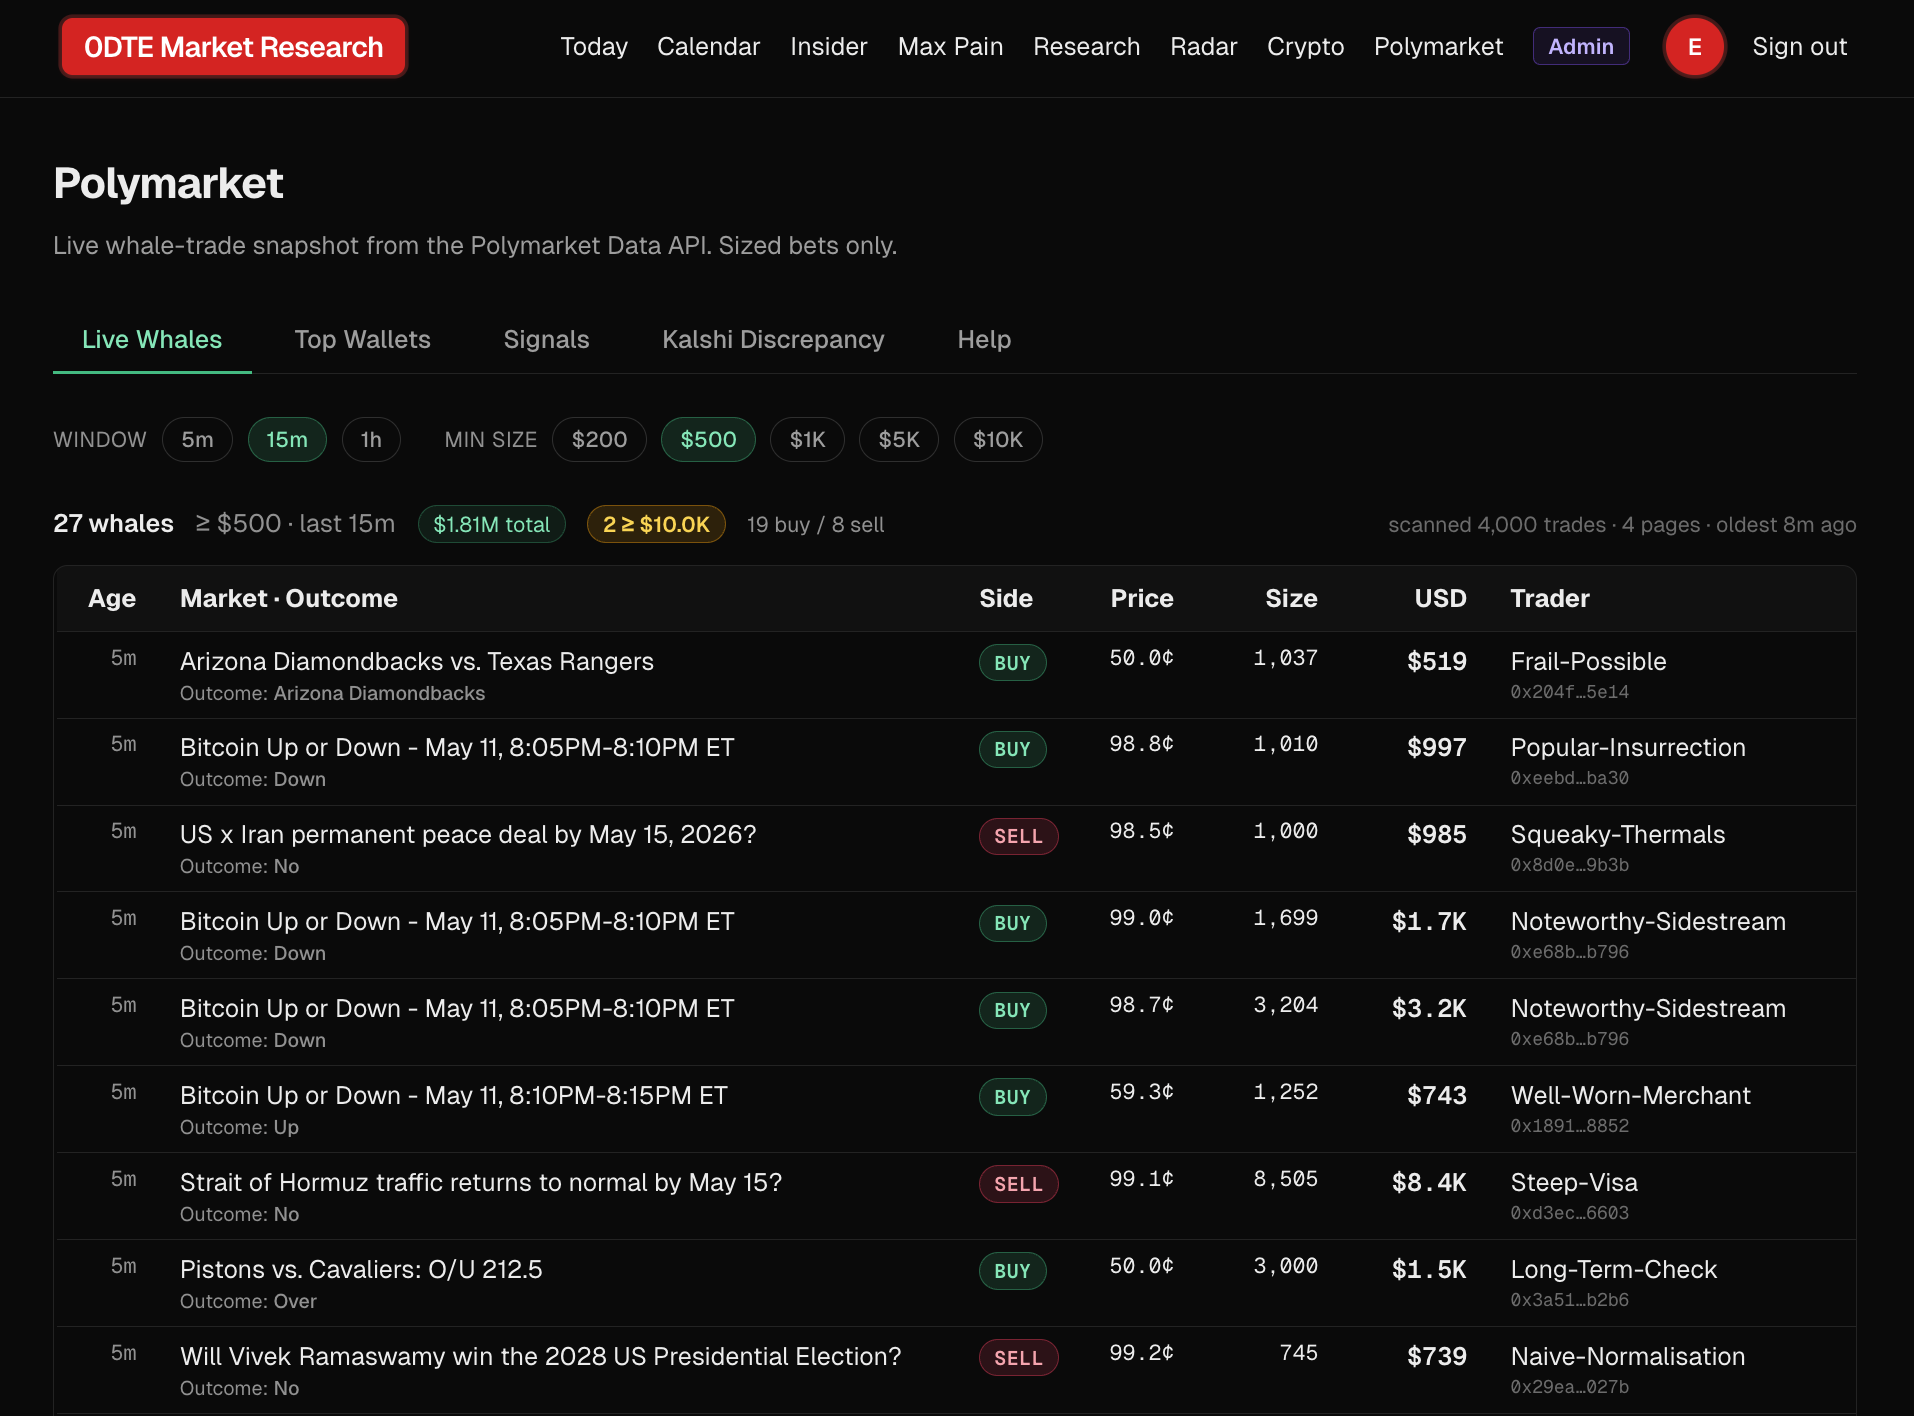Open the Kalshi Discrepancy tab
1914x1416 pixels.
click(x=773, y=340)
